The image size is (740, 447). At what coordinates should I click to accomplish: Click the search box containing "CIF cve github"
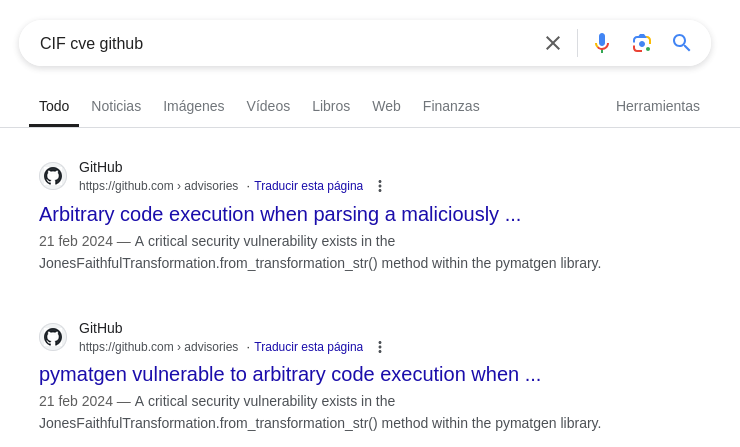[280, 43]
